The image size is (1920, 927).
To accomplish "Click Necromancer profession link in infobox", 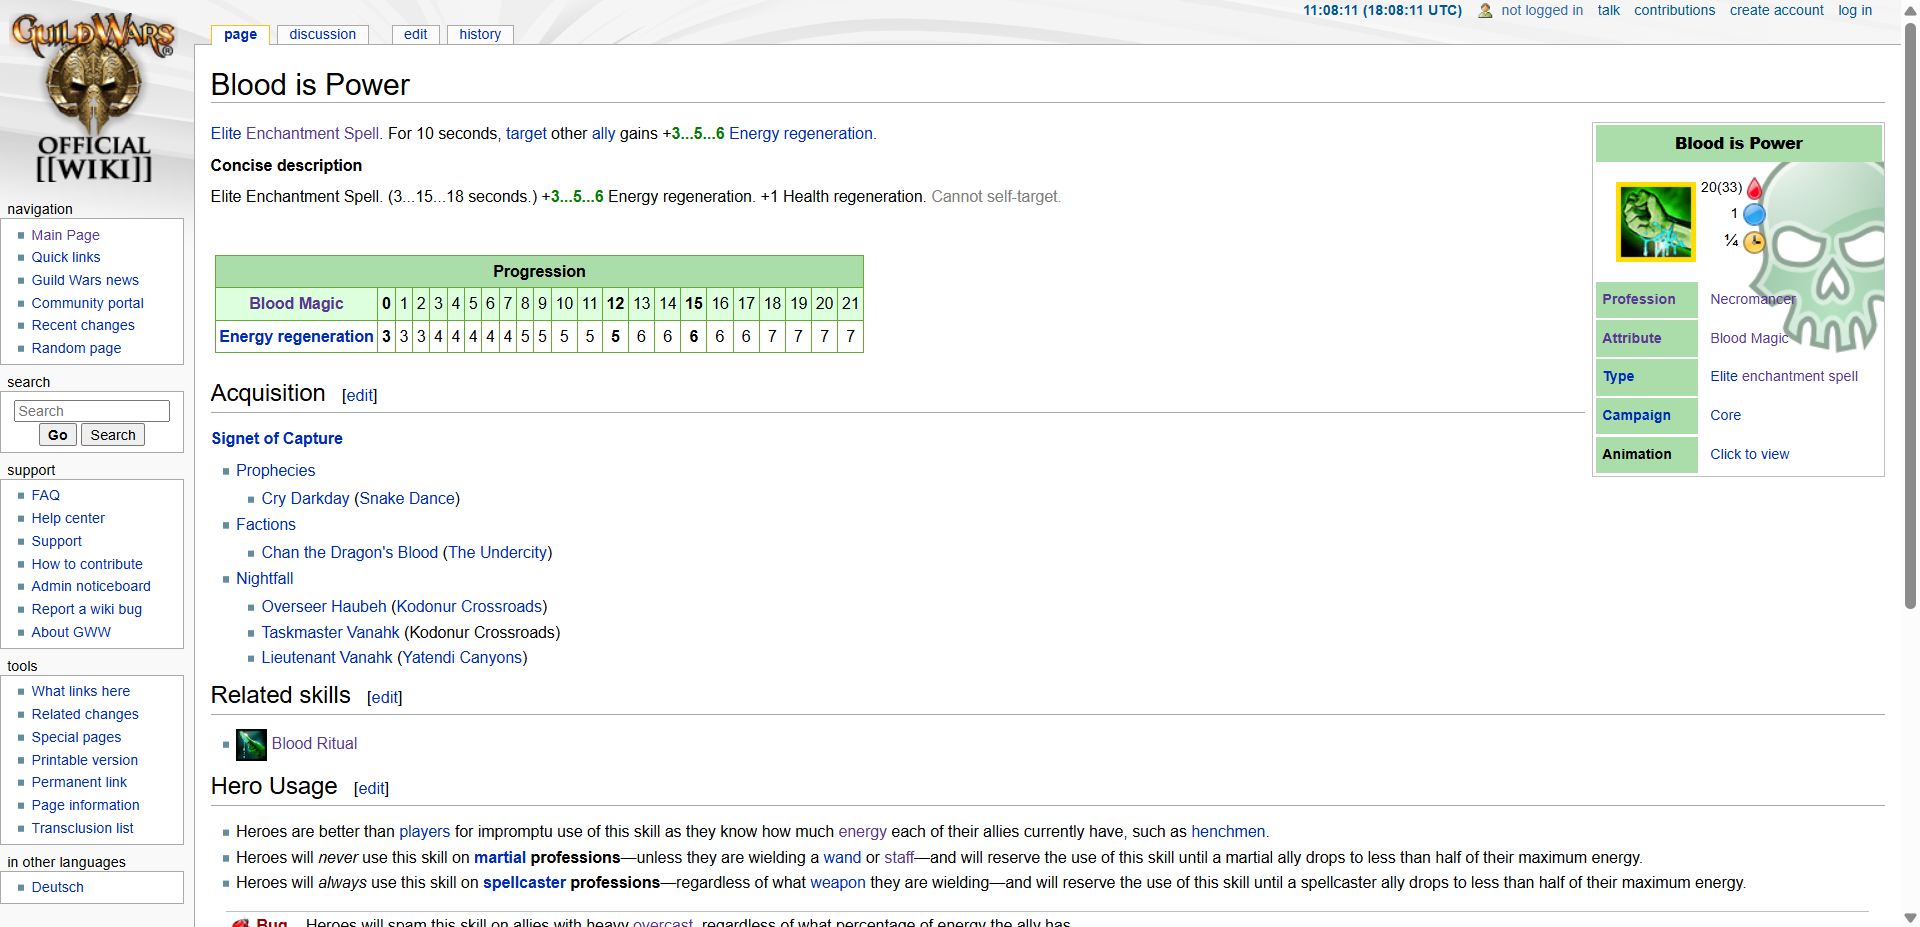I will 1753,299.
